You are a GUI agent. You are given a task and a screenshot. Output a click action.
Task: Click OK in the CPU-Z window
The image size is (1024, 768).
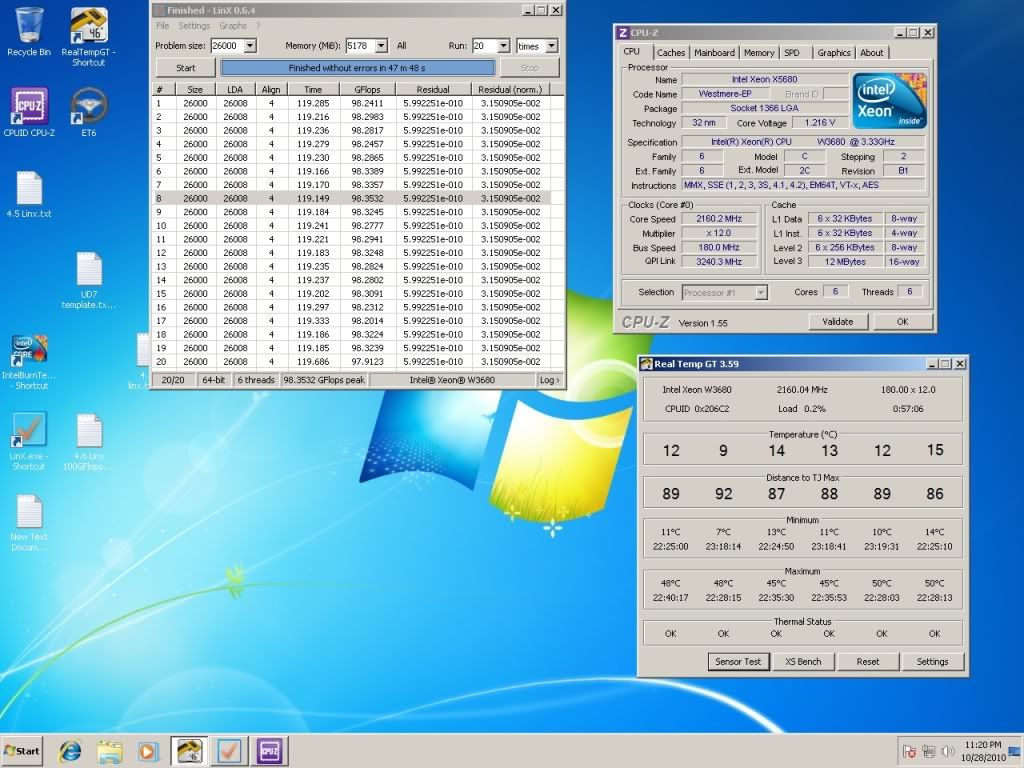pos(903,321)
